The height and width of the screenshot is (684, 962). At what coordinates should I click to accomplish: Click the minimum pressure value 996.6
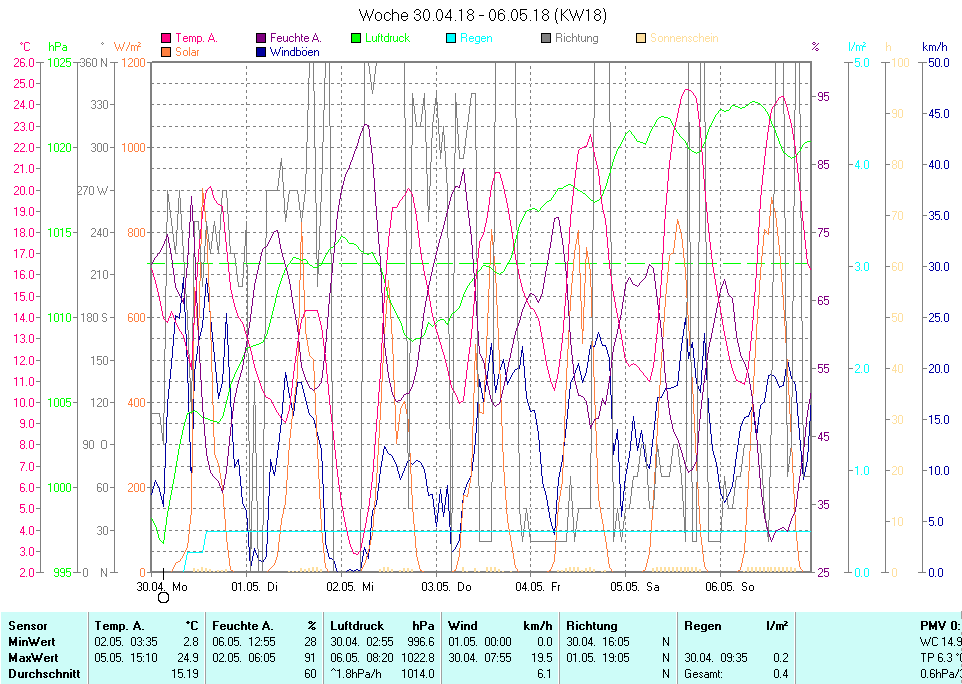coord(421,642)
